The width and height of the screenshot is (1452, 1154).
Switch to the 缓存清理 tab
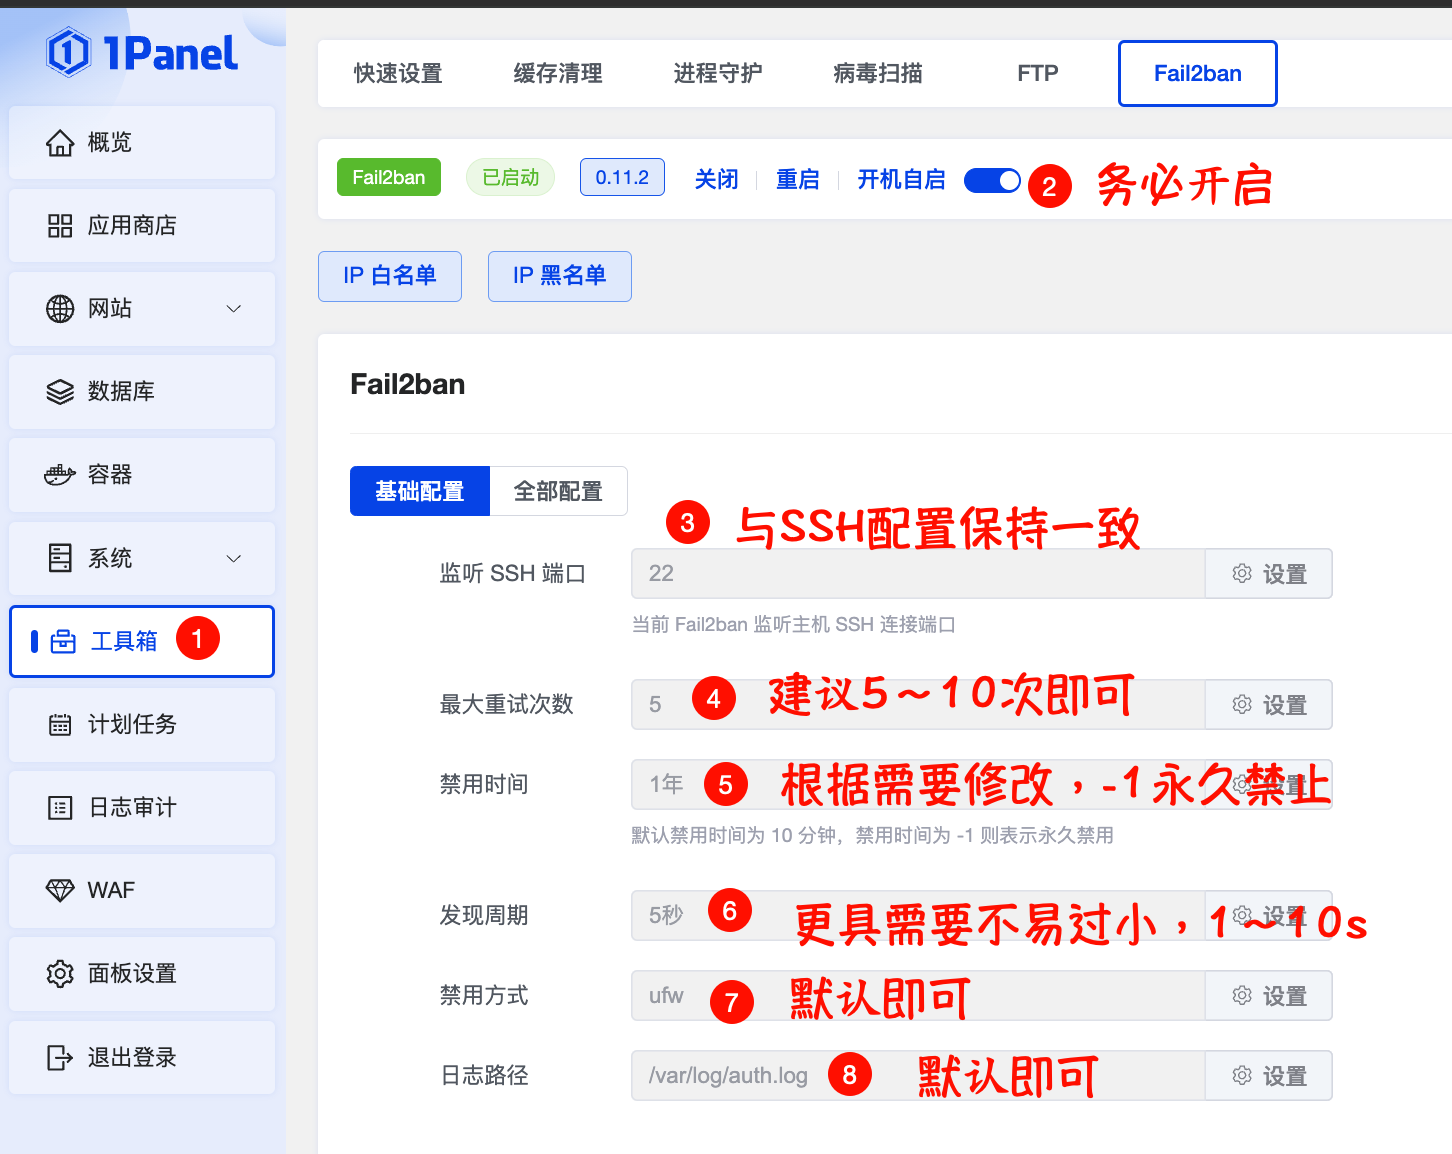click(558, 74)
